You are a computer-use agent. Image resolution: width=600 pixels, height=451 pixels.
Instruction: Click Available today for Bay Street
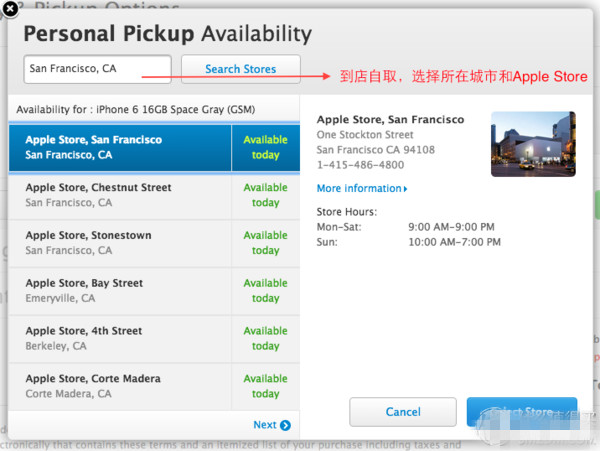pos(265,291)
